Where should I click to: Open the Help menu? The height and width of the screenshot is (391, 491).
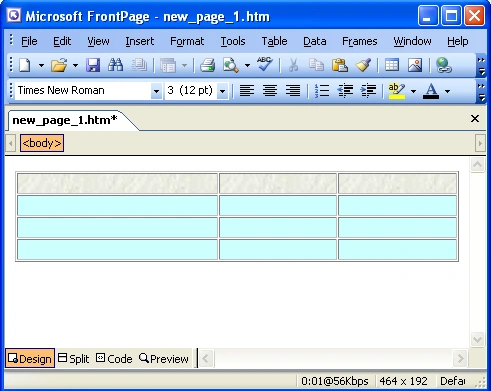coord(458,41)
